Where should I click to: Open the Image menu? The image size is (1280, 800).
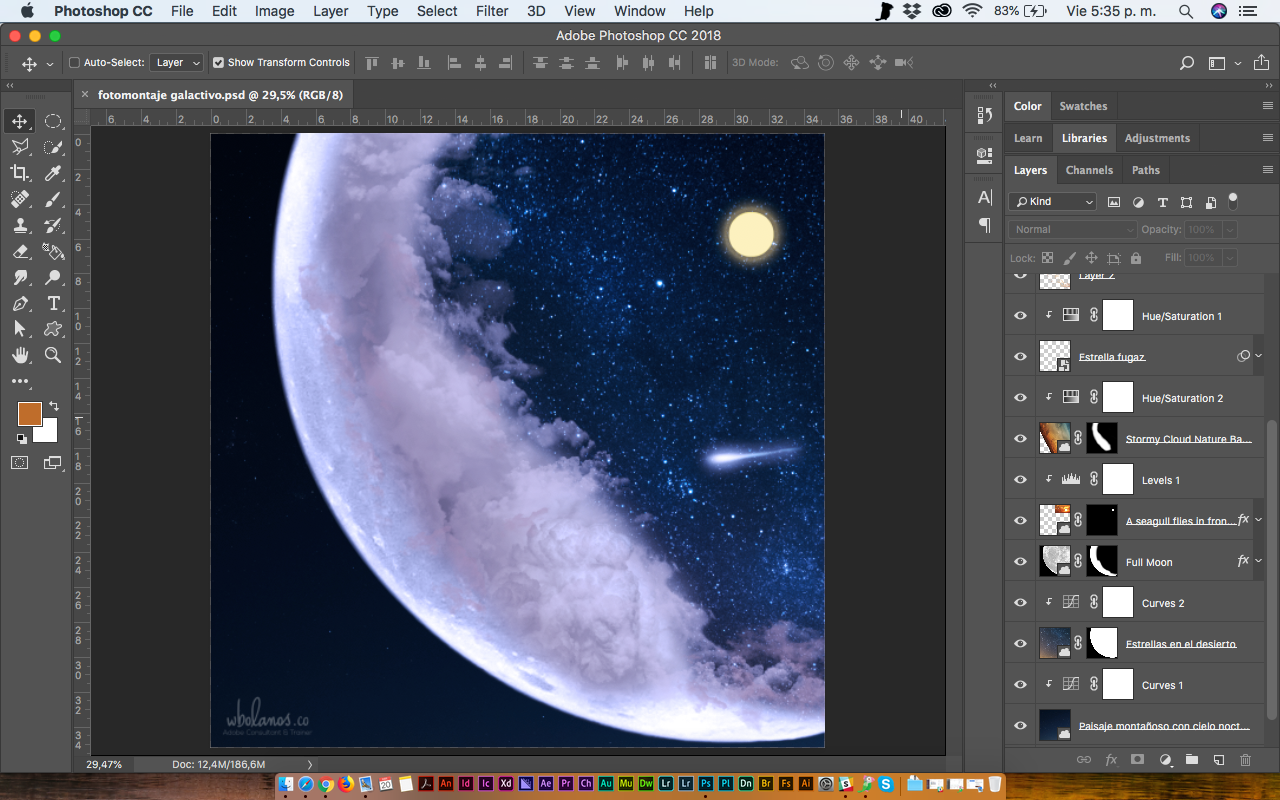[274, 11]
